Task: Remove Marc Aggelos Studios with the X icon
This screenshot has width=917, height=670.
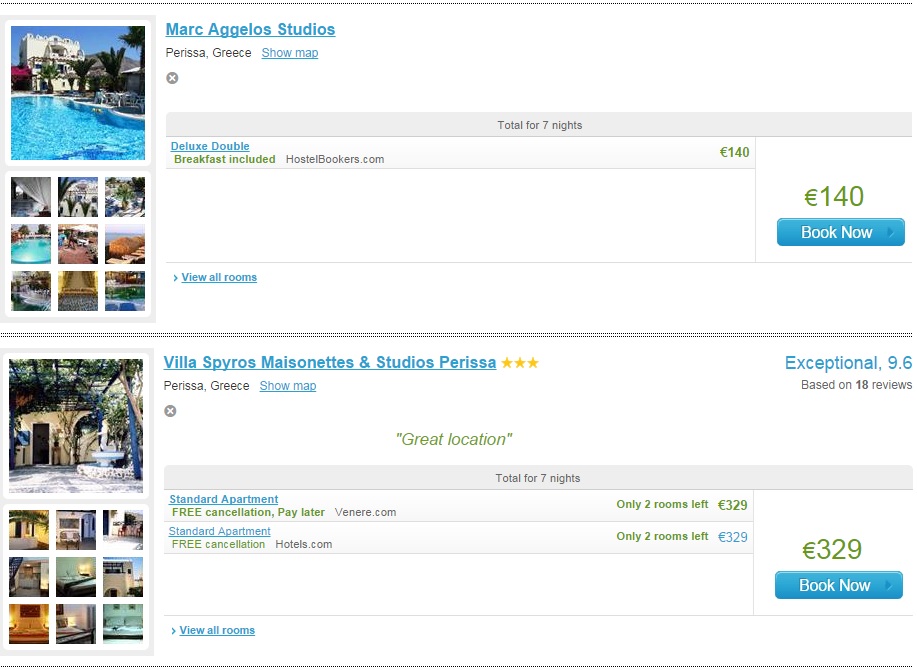Action: 172,78
